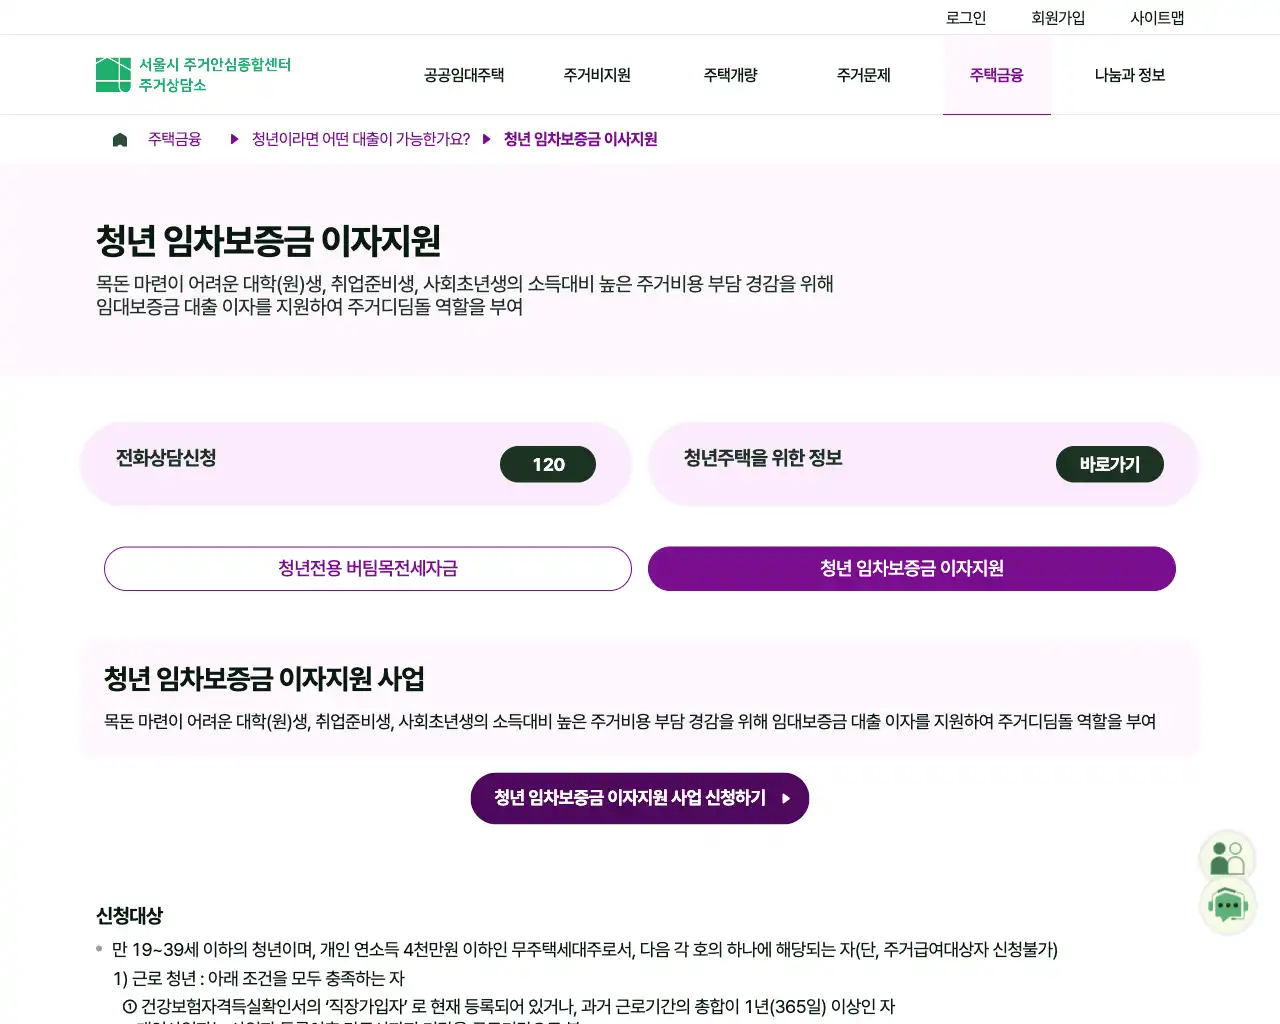Click the home icon in the breadcrumb
Screen dimensions: 1280x1024
click(x=119, y=138)
